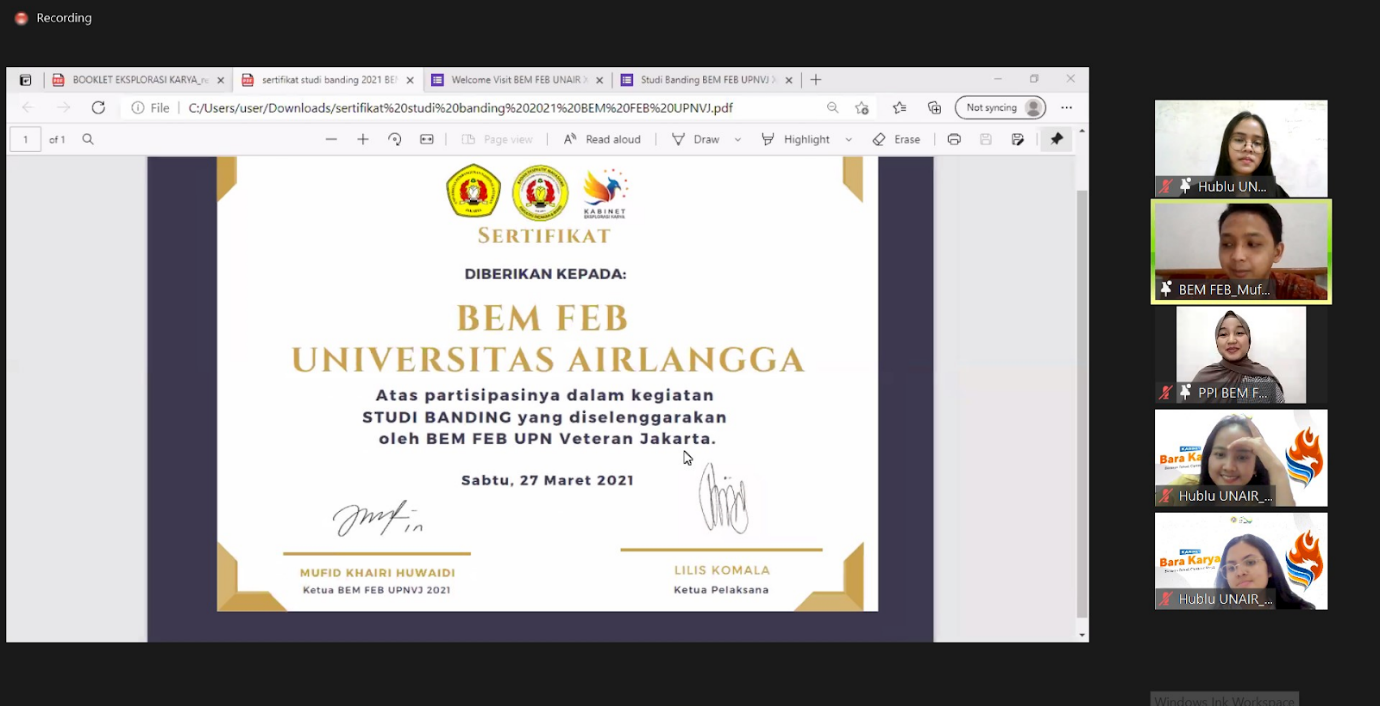Viewport: 1380px width, 706px height.
Task: Select first Hublu UN participant video tile
Action: click(1241, 148)
